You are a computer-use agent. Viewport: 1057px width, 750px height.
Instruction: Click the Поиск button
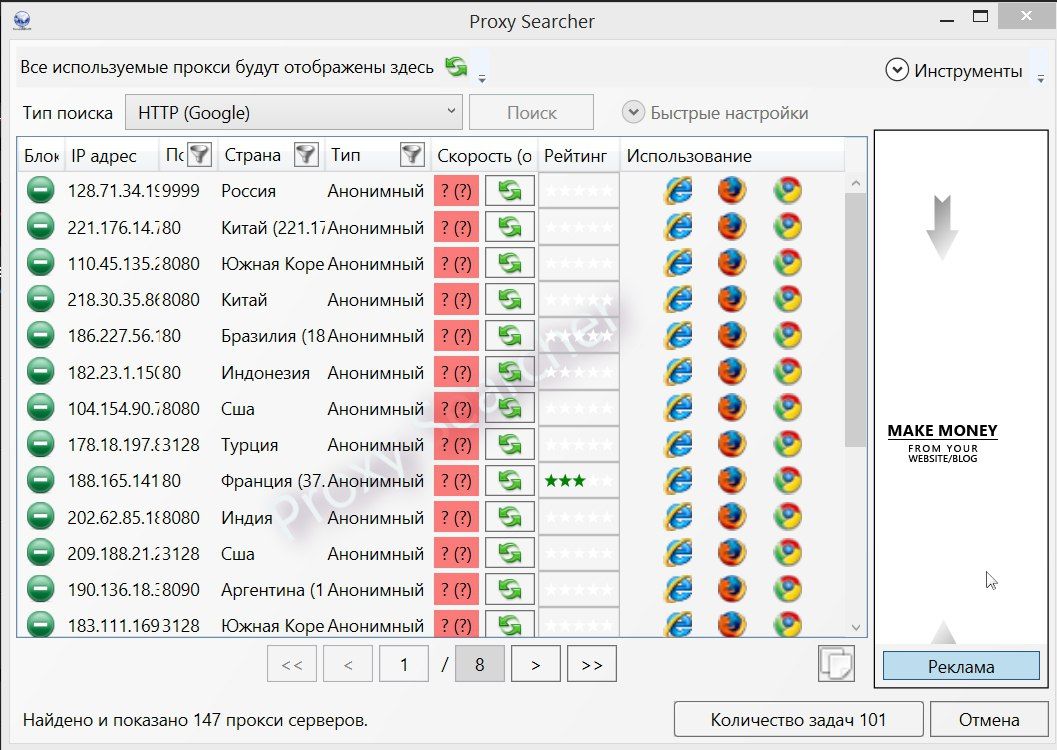[x=531, y=113]
